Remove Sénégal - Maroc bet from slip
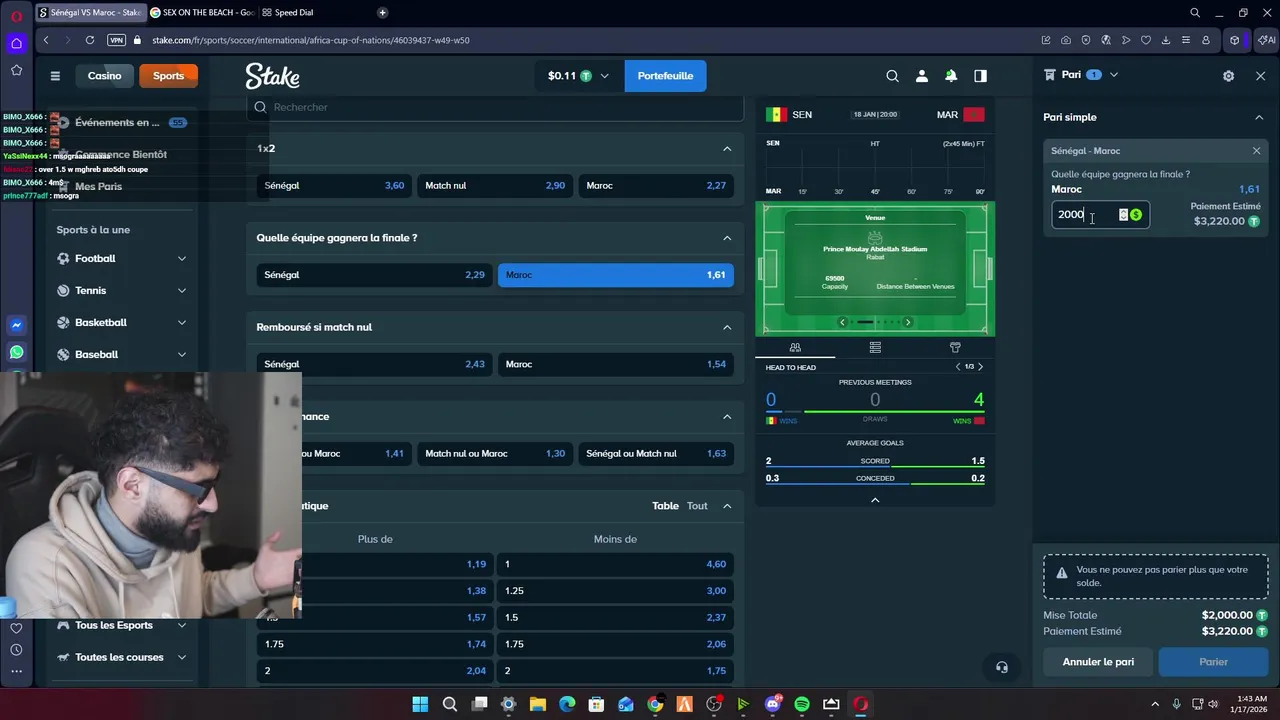This screenshot has width=1280, height=720. click(x=1256, y=151)
